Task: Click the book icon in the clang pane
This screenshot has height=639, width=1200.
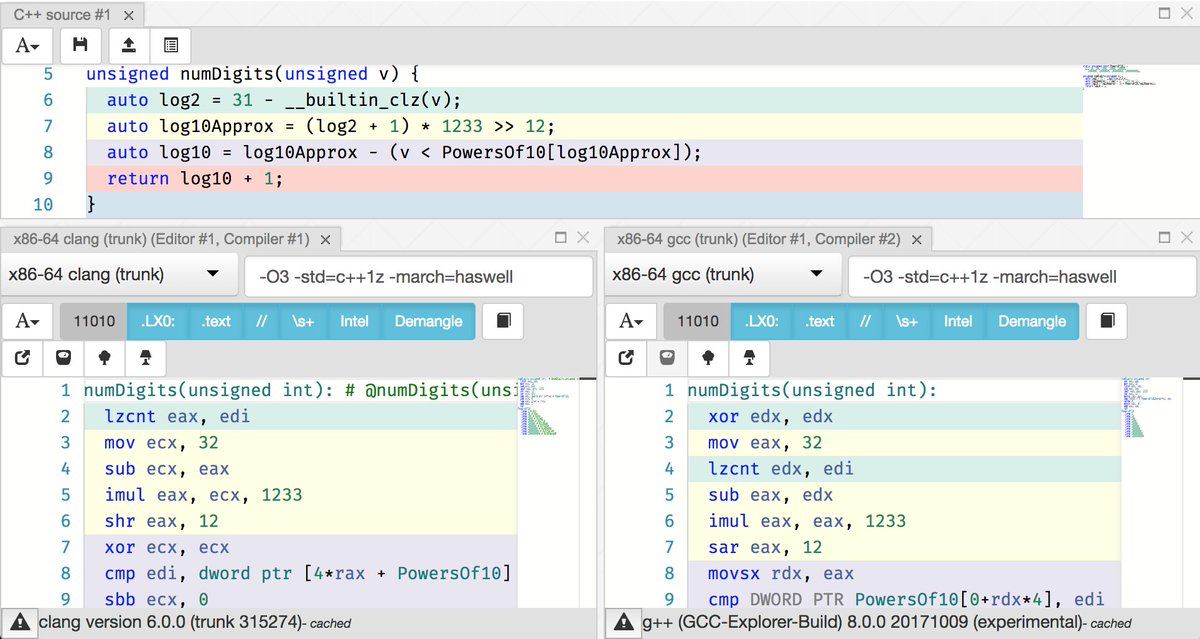Action: click(x=503, y=321)
